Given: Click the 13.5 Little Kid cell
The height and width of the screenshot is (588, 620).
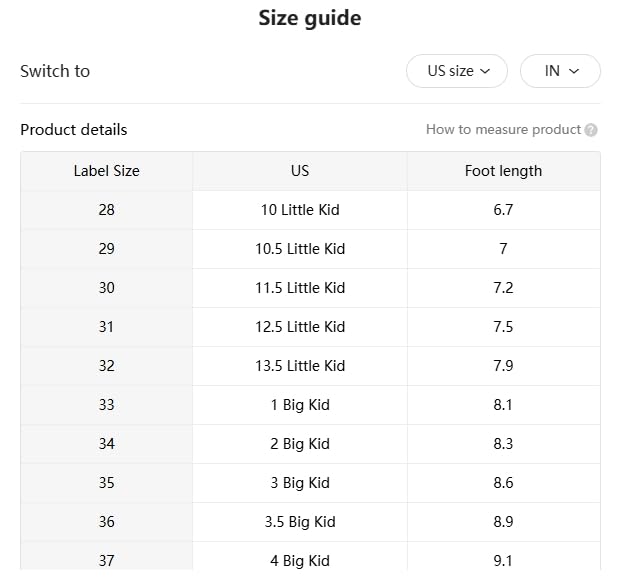Looking at the screenshot, I should point(300,366).
